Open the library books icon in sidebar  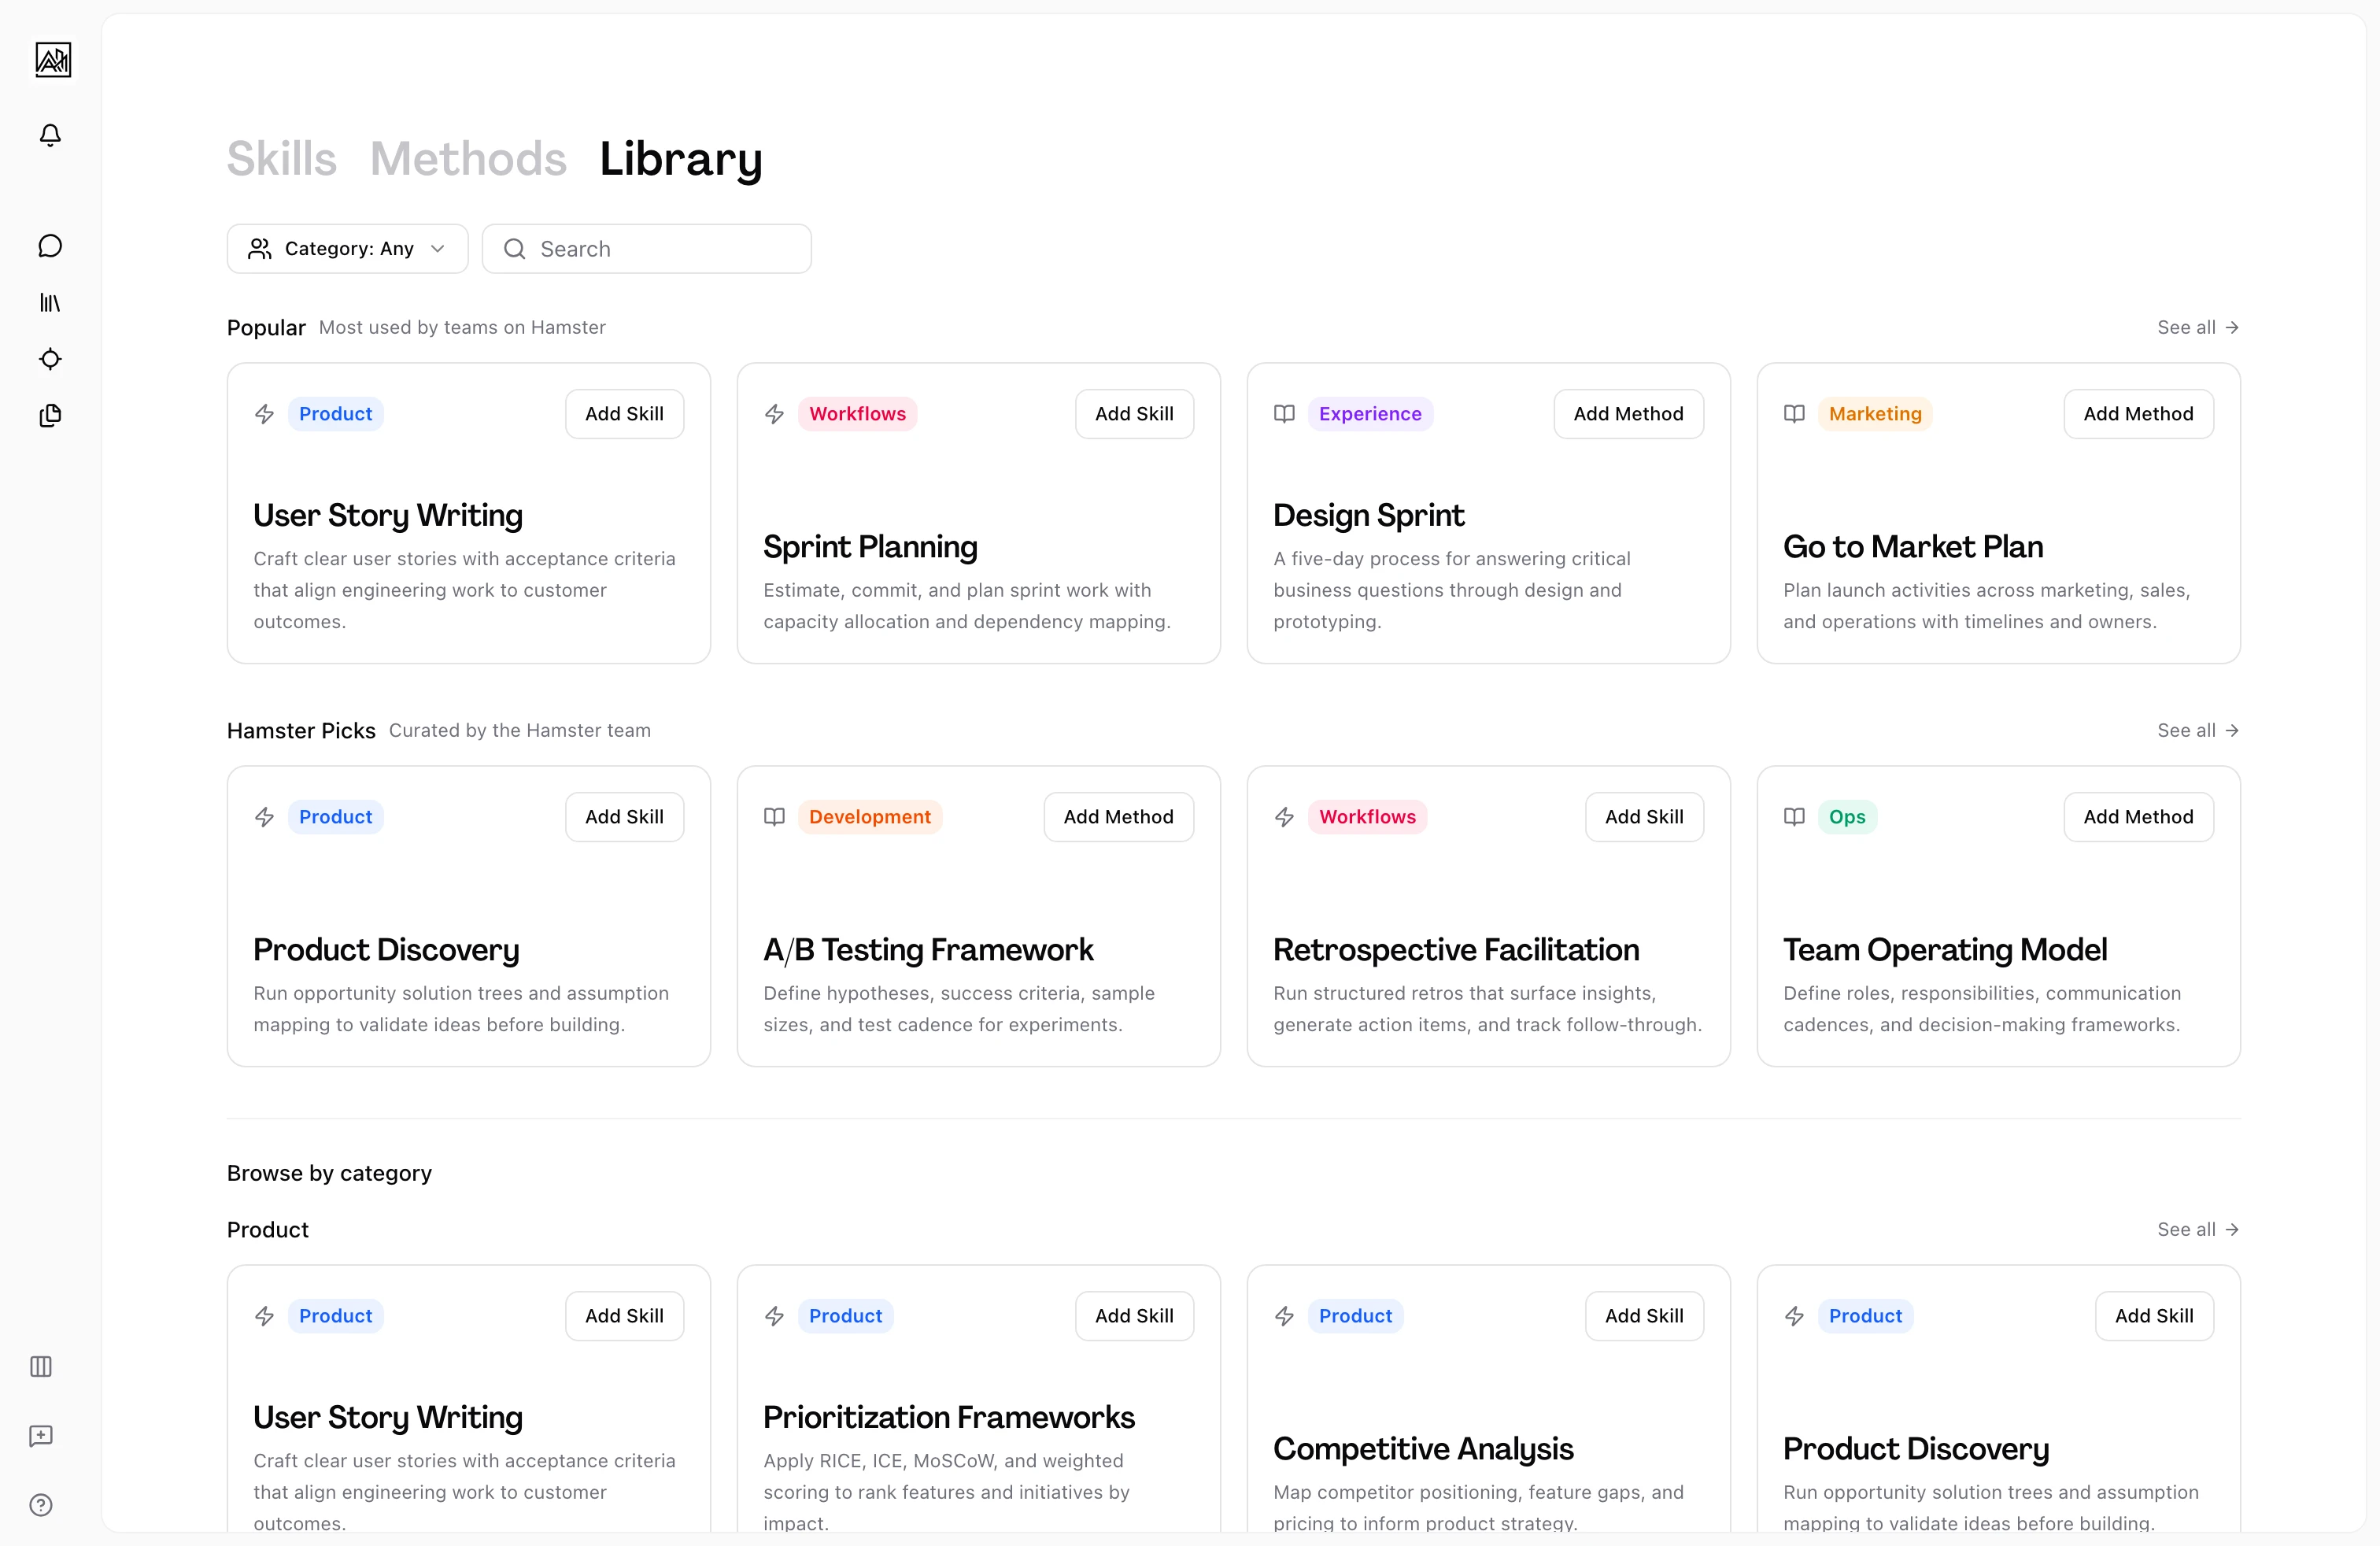[x=50, y=302]
